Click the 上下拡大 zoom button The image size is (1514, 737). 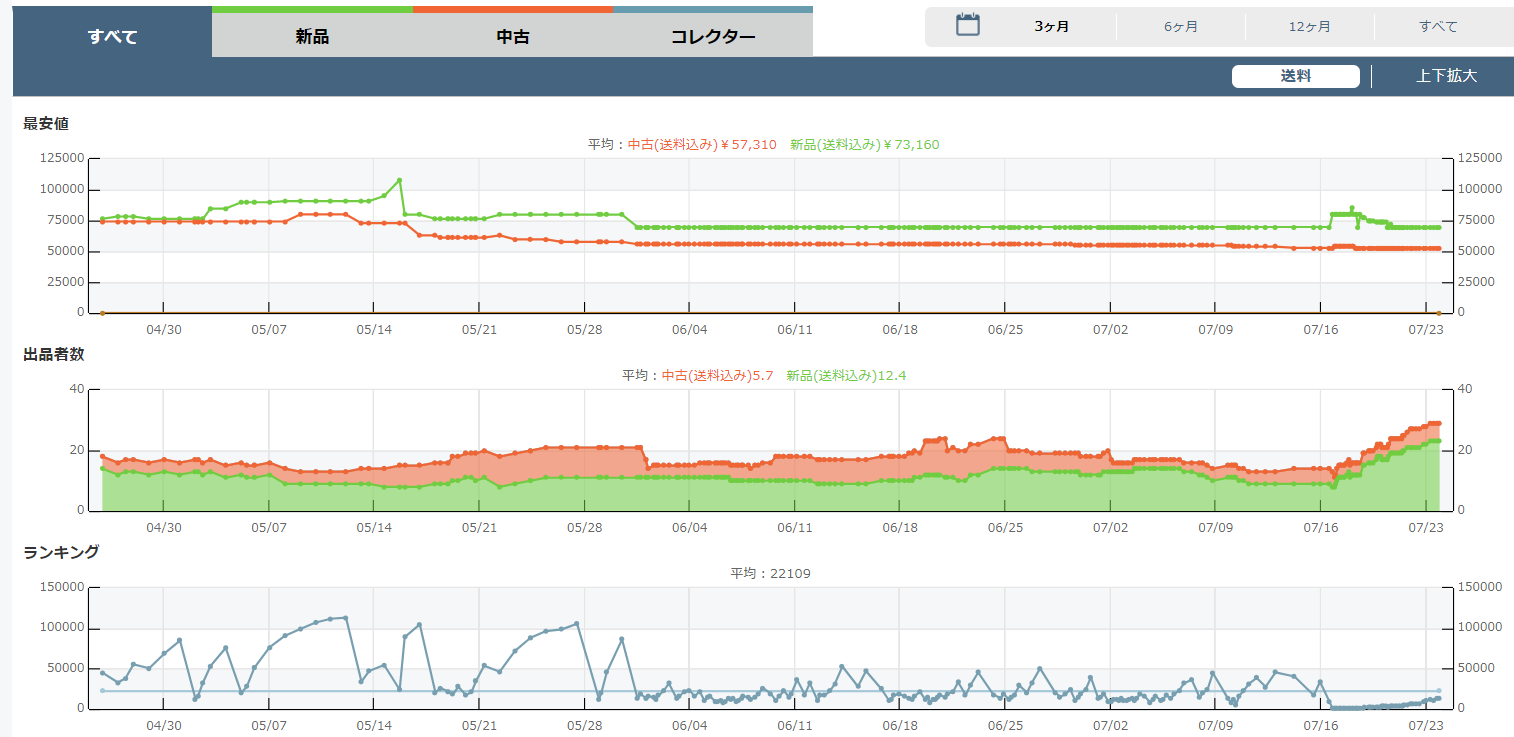1446,76
